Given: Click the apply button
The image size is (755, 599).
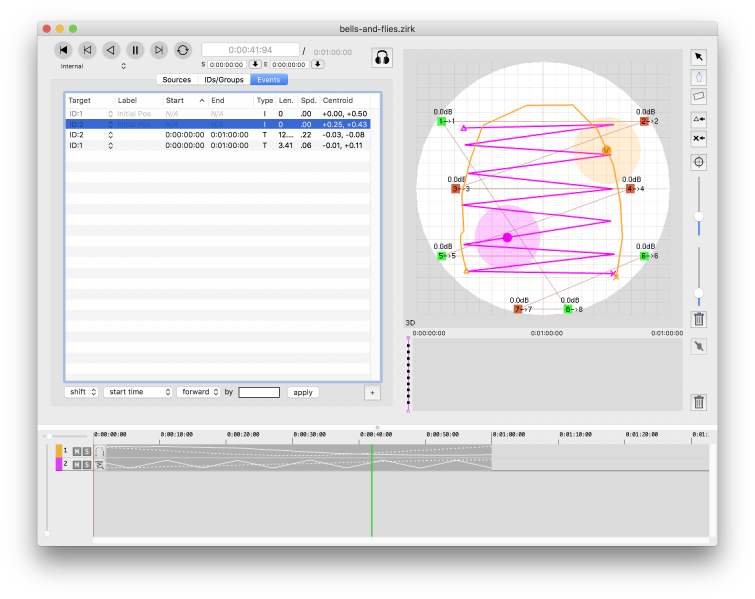Looking at the screenshot, I should (303, 392).
